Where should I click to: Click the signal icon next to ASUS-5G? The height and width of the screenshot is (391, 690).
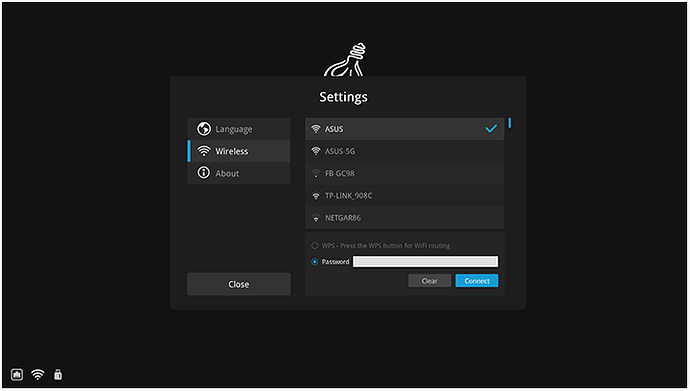tap(316, 151)
